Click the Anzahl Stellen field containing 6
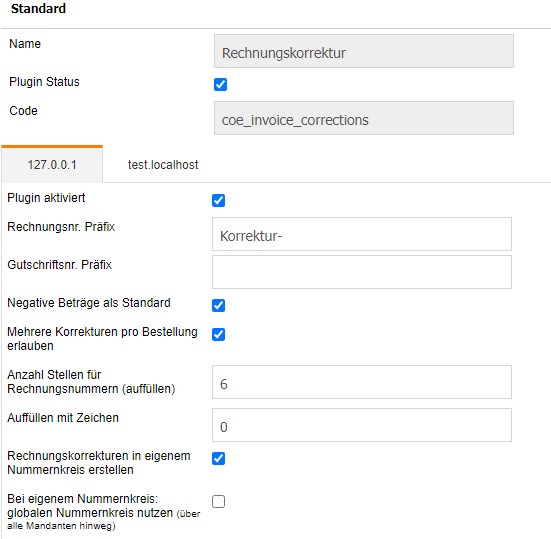Screen dimensions: 551x539 pos(362,382)
